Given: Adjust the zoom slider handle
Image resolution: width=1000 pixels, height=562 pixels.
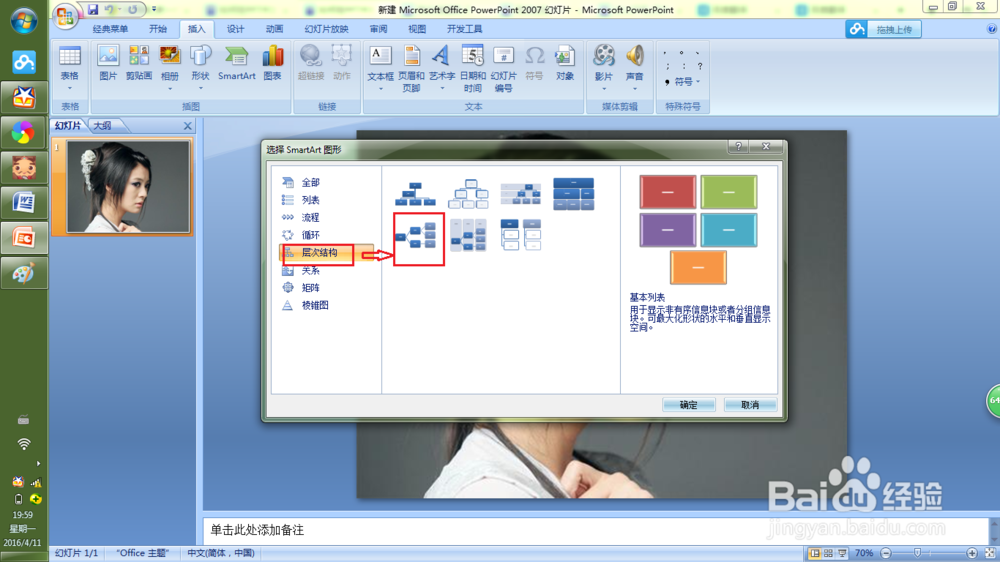Looking at the screenshot, I should (x=918, y=553).
